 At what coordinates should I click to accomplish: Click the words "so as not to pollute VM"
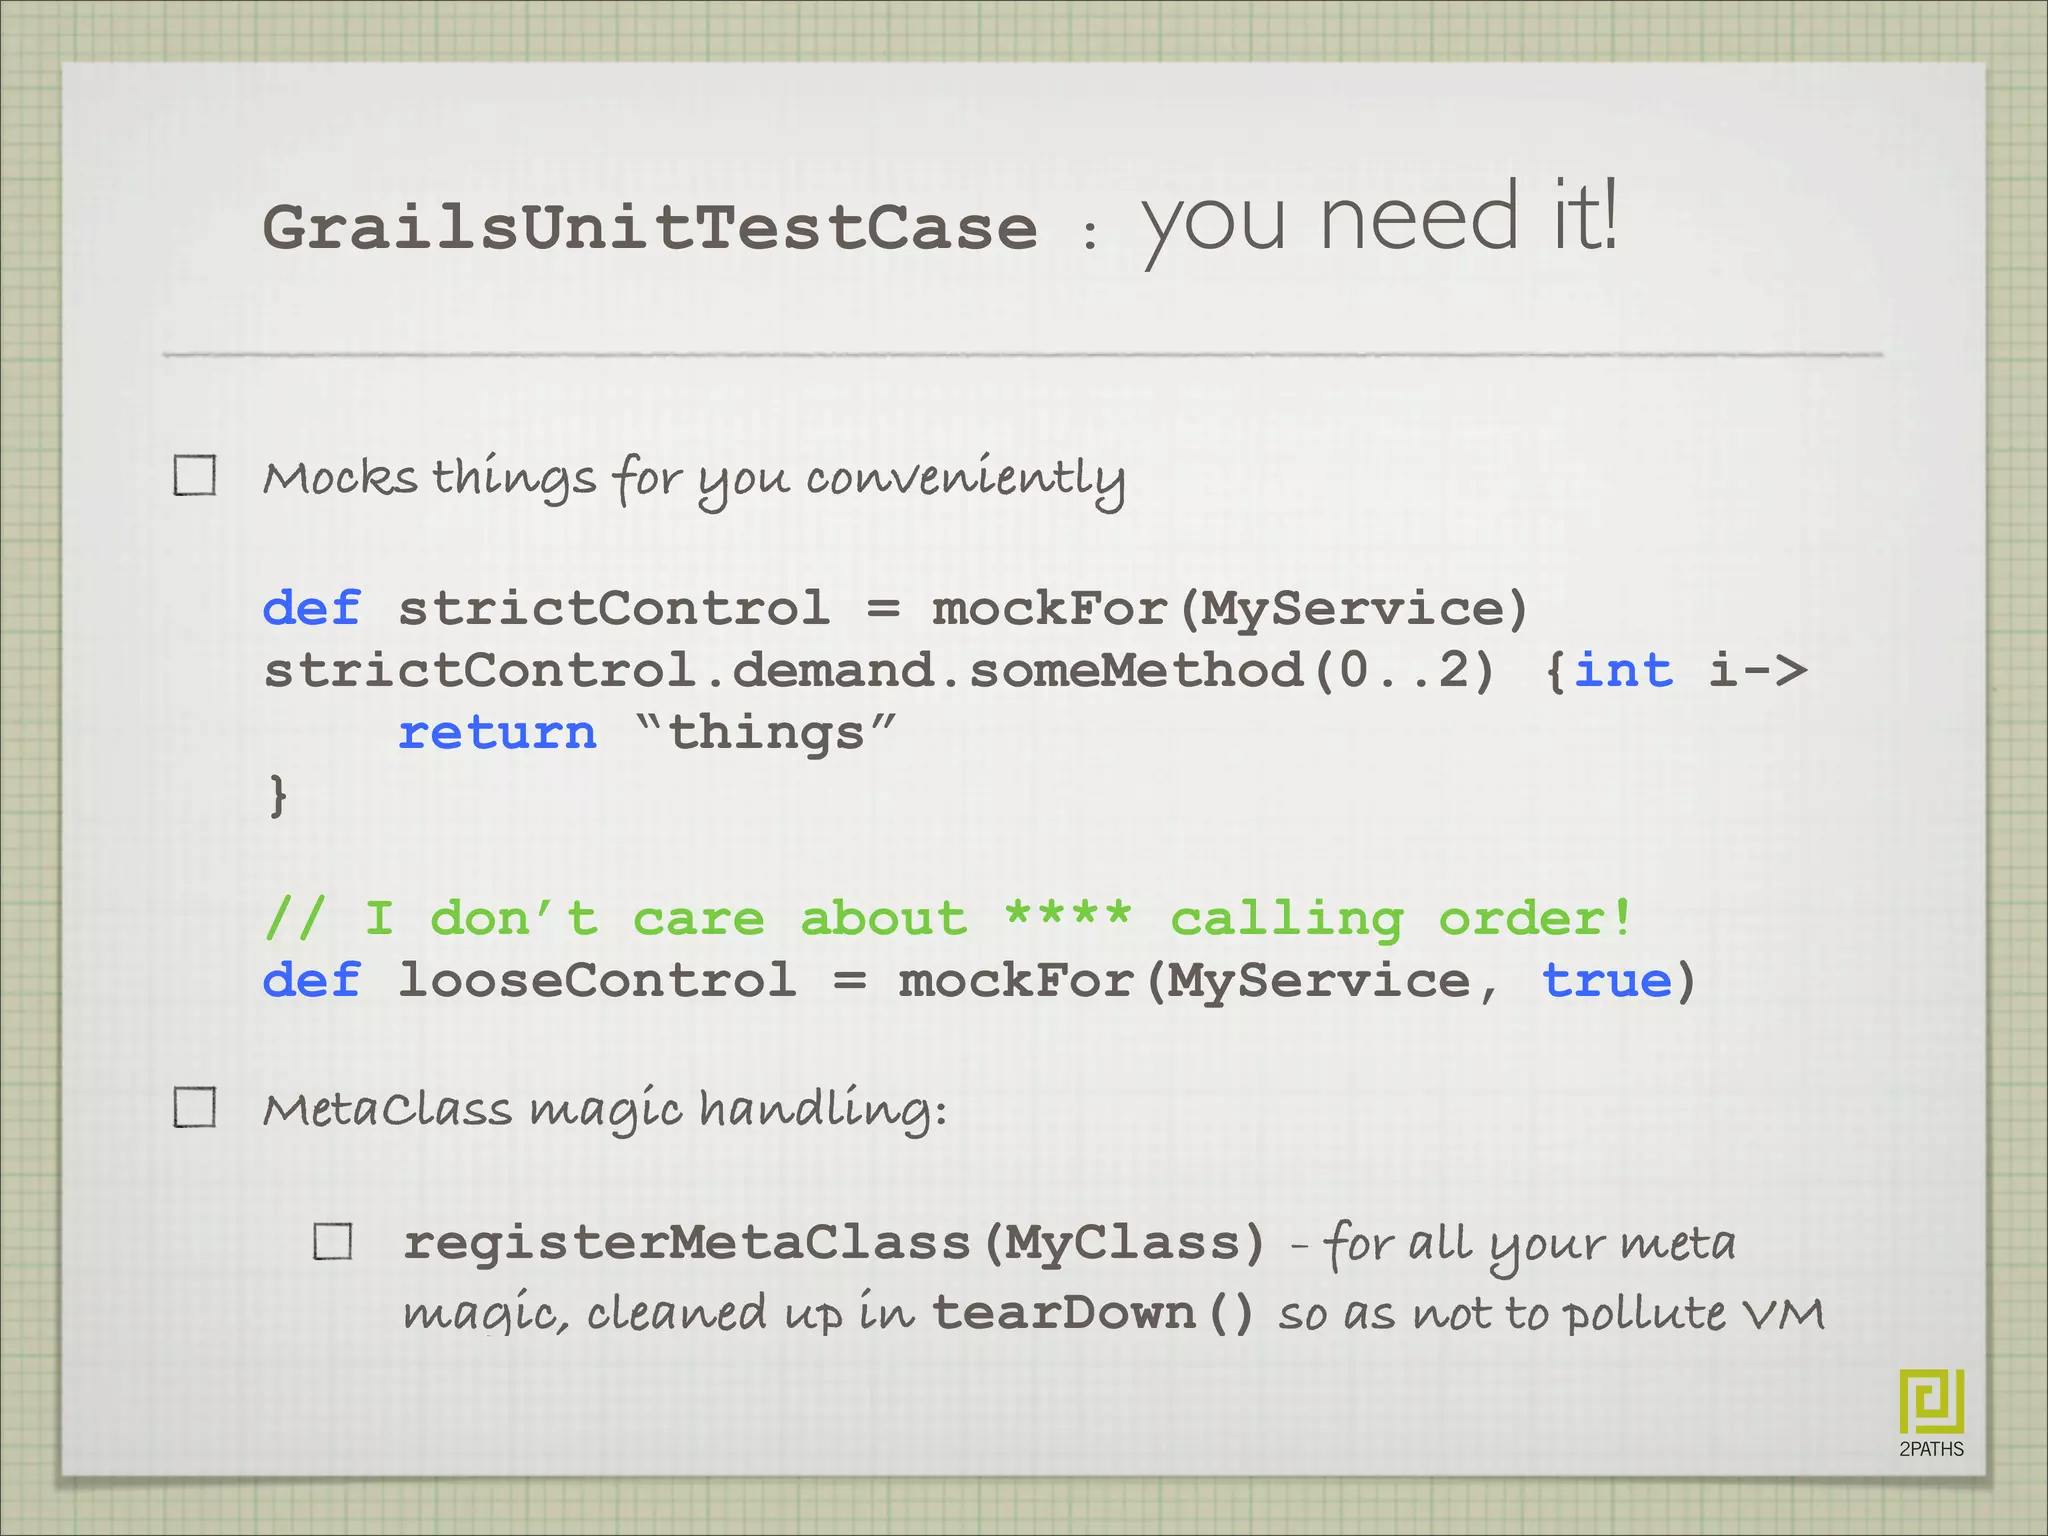[1551, 1314]
